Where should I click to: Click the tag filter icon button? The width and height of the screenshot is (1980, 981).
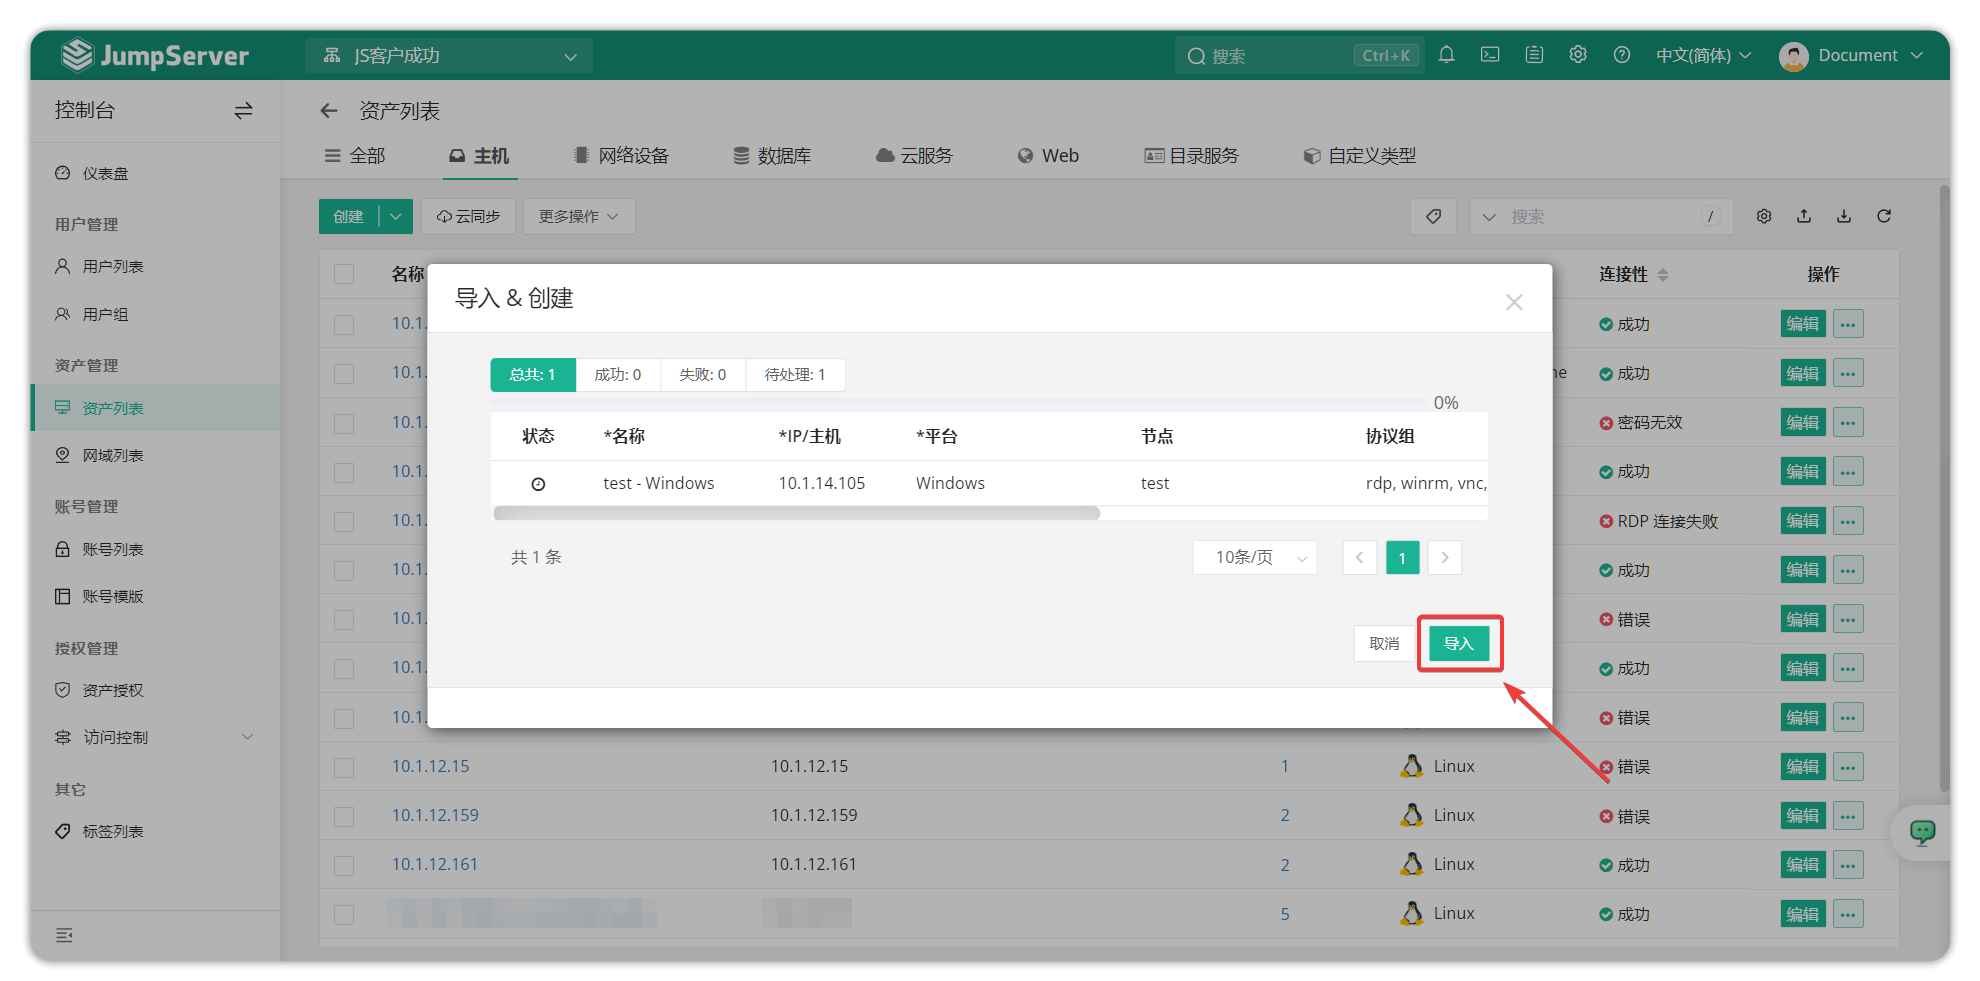[1434, 216]
